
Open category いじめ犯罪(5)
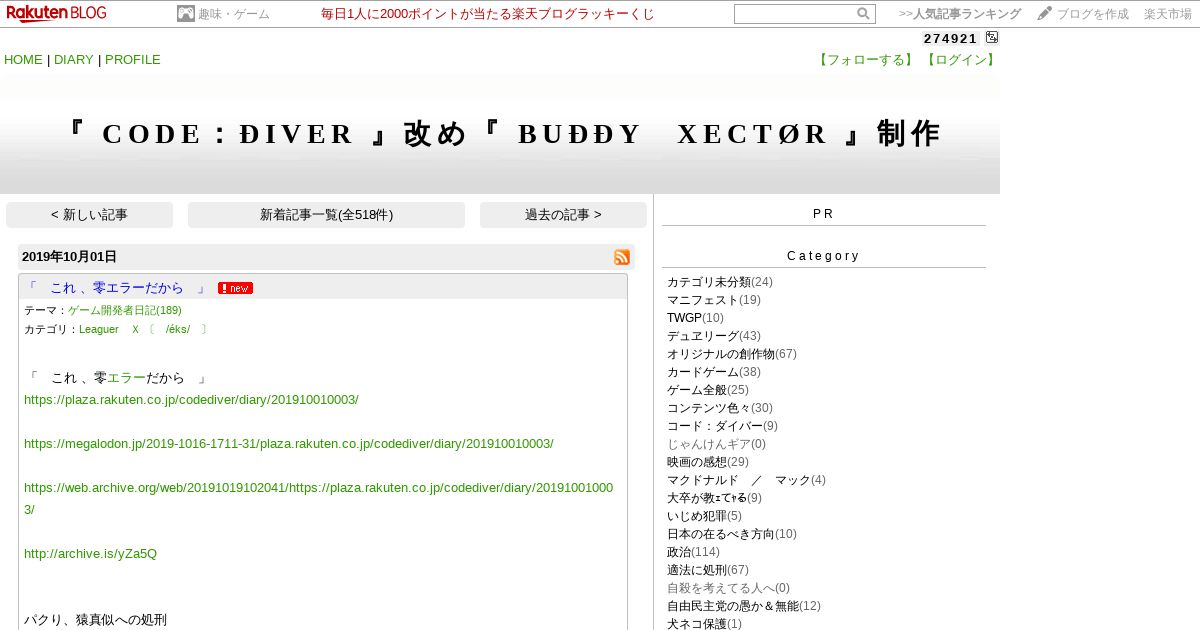704,516
